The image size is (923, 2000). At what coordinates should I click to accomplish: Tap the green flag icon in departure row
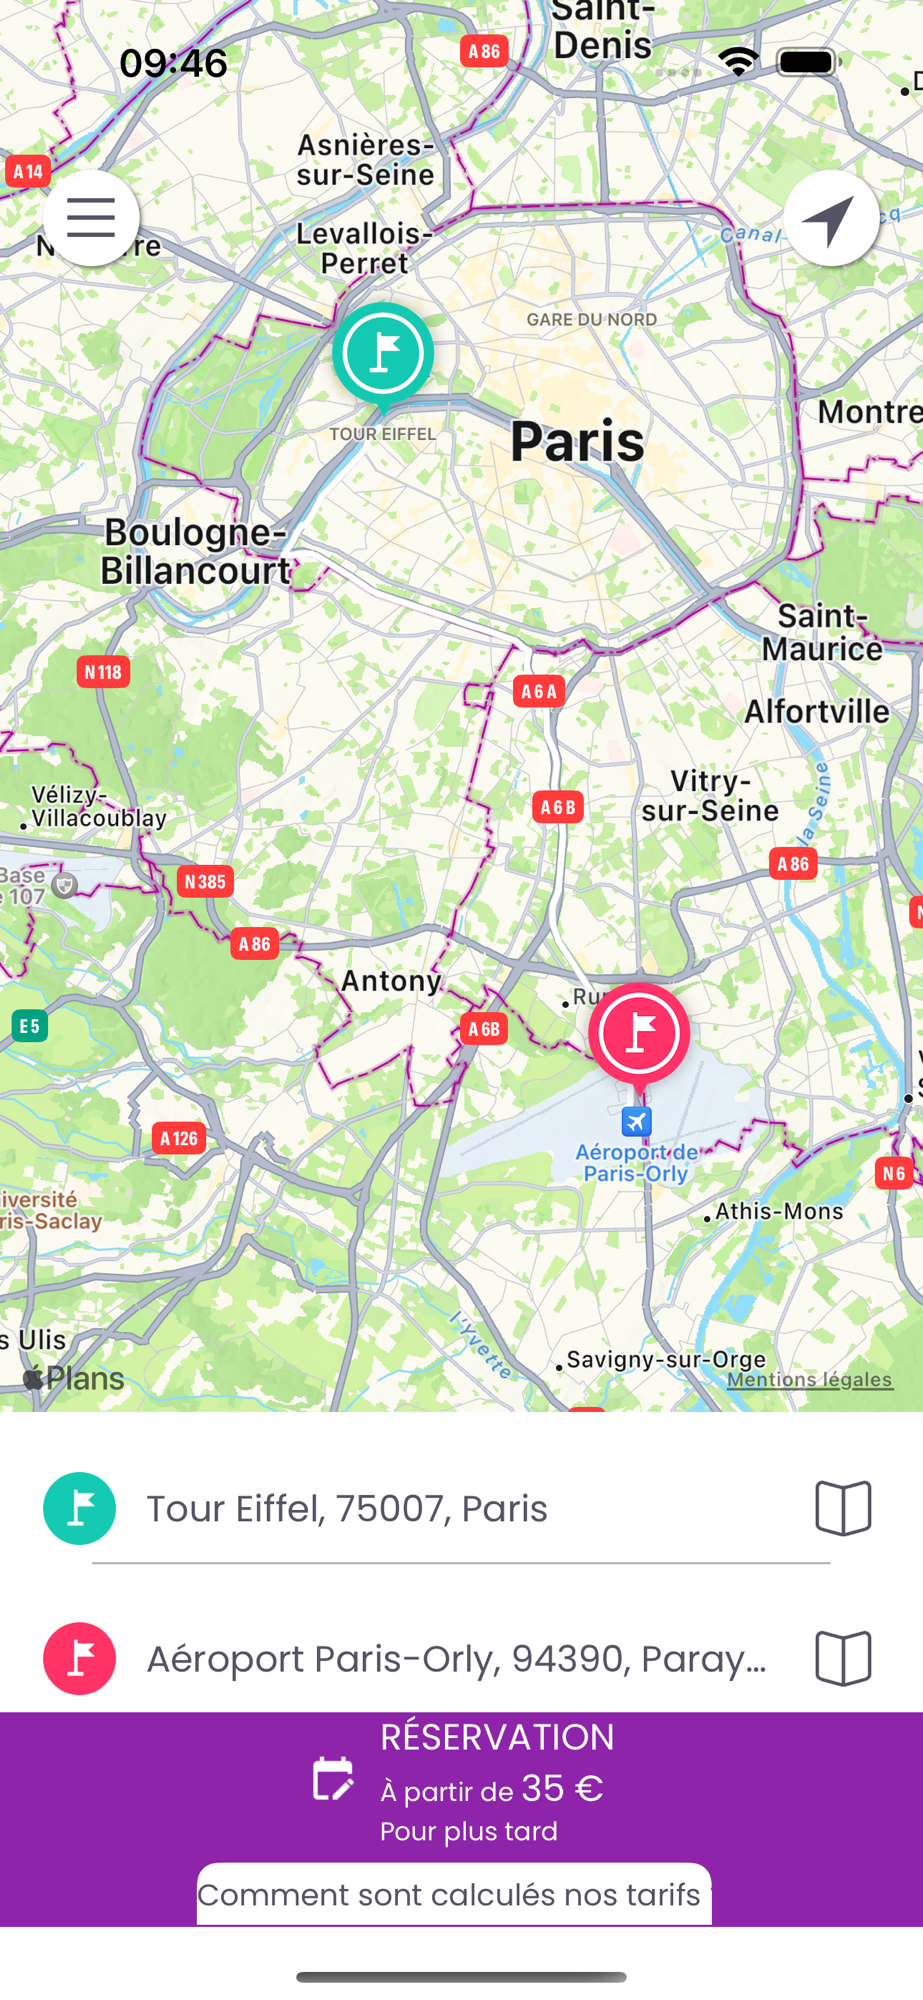coord(80,1508)
